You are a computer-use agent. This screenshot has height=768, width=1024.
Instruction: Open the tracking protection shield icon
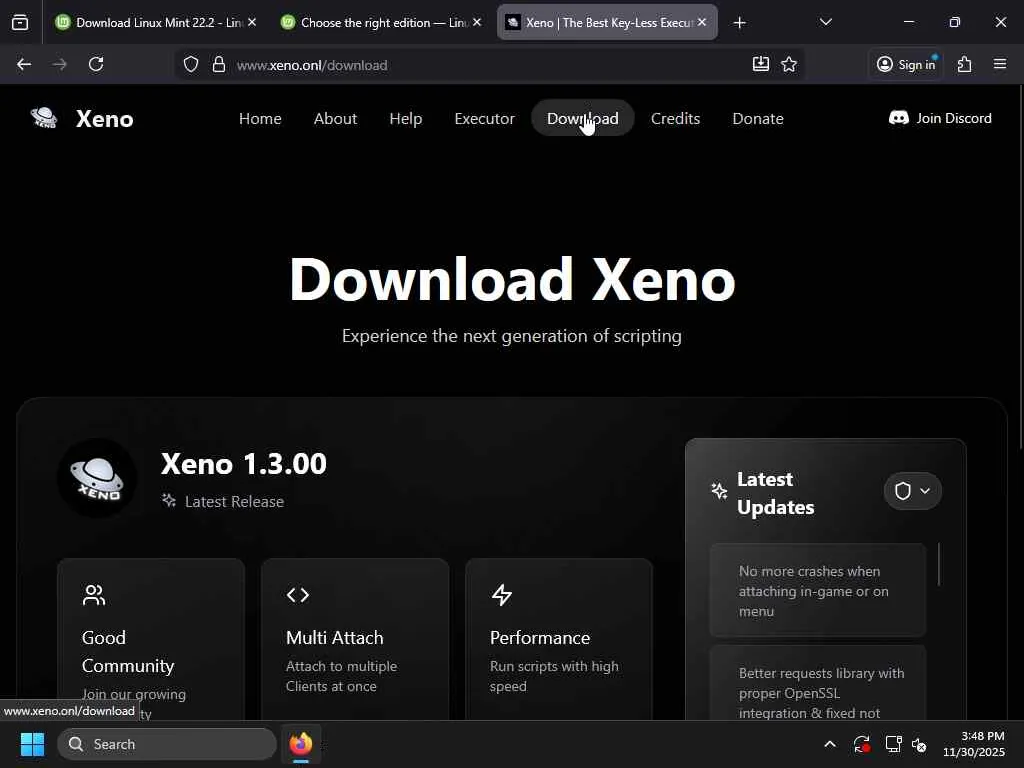[191, 65]
